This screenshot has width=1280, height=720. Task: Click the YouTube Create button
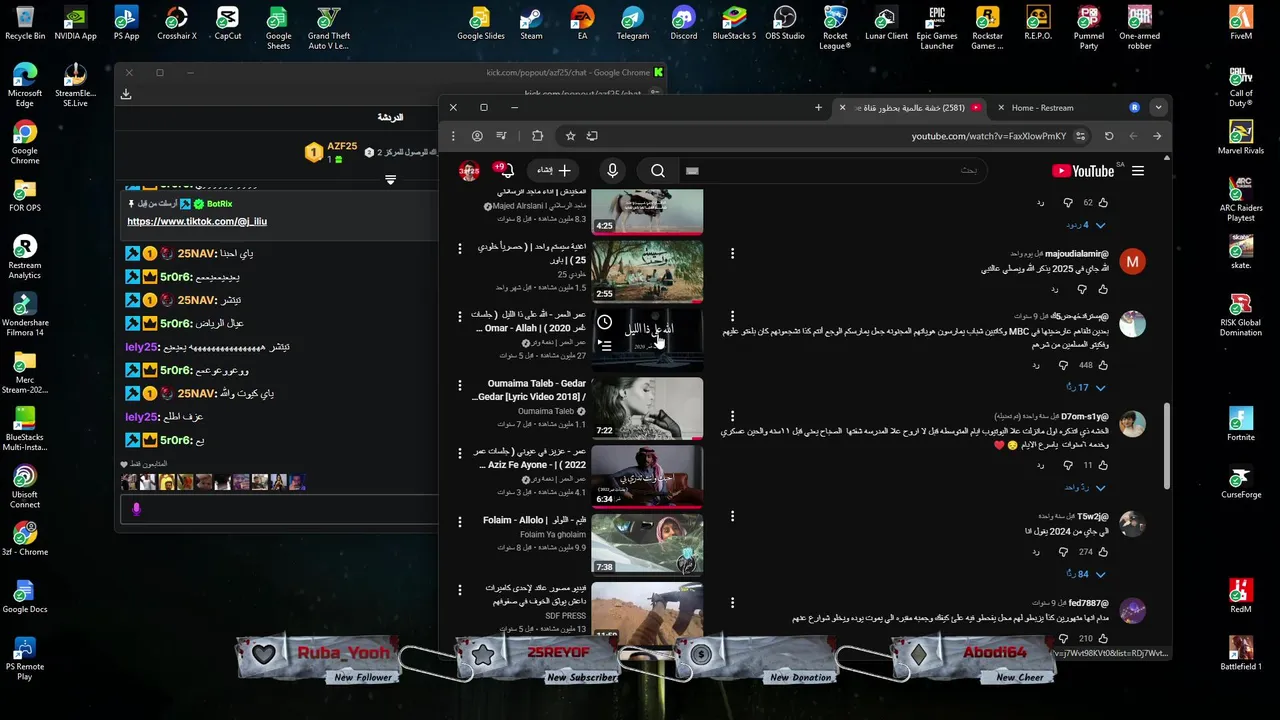point(553,171)
